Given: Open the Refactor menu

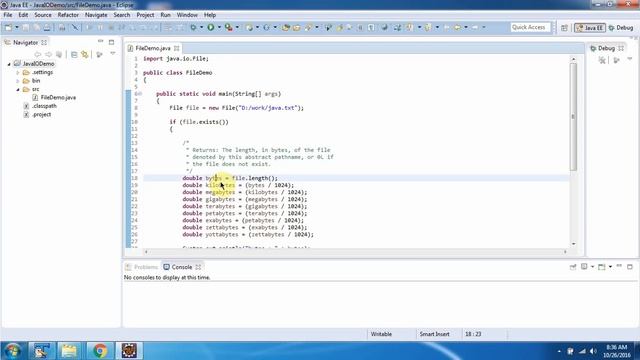Looking at the screenshot, I should pos(68,15).
